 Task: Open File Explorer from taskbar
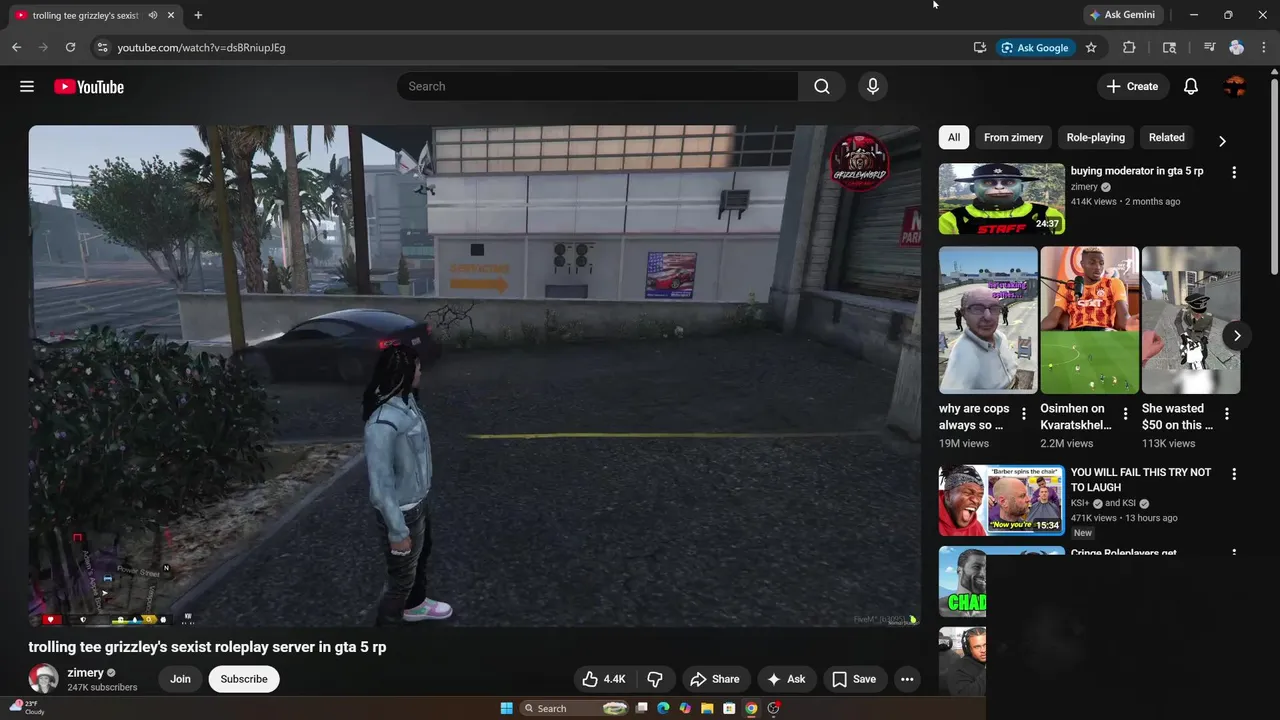[x=707, y=708]
